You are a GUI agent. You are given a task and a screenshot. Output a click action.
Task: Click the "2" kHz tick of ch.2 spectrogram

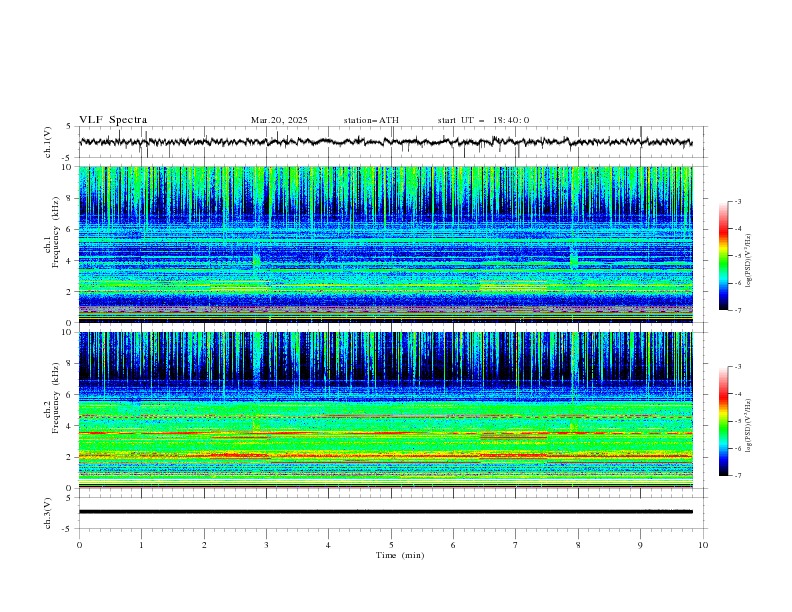tap(71, 457)
